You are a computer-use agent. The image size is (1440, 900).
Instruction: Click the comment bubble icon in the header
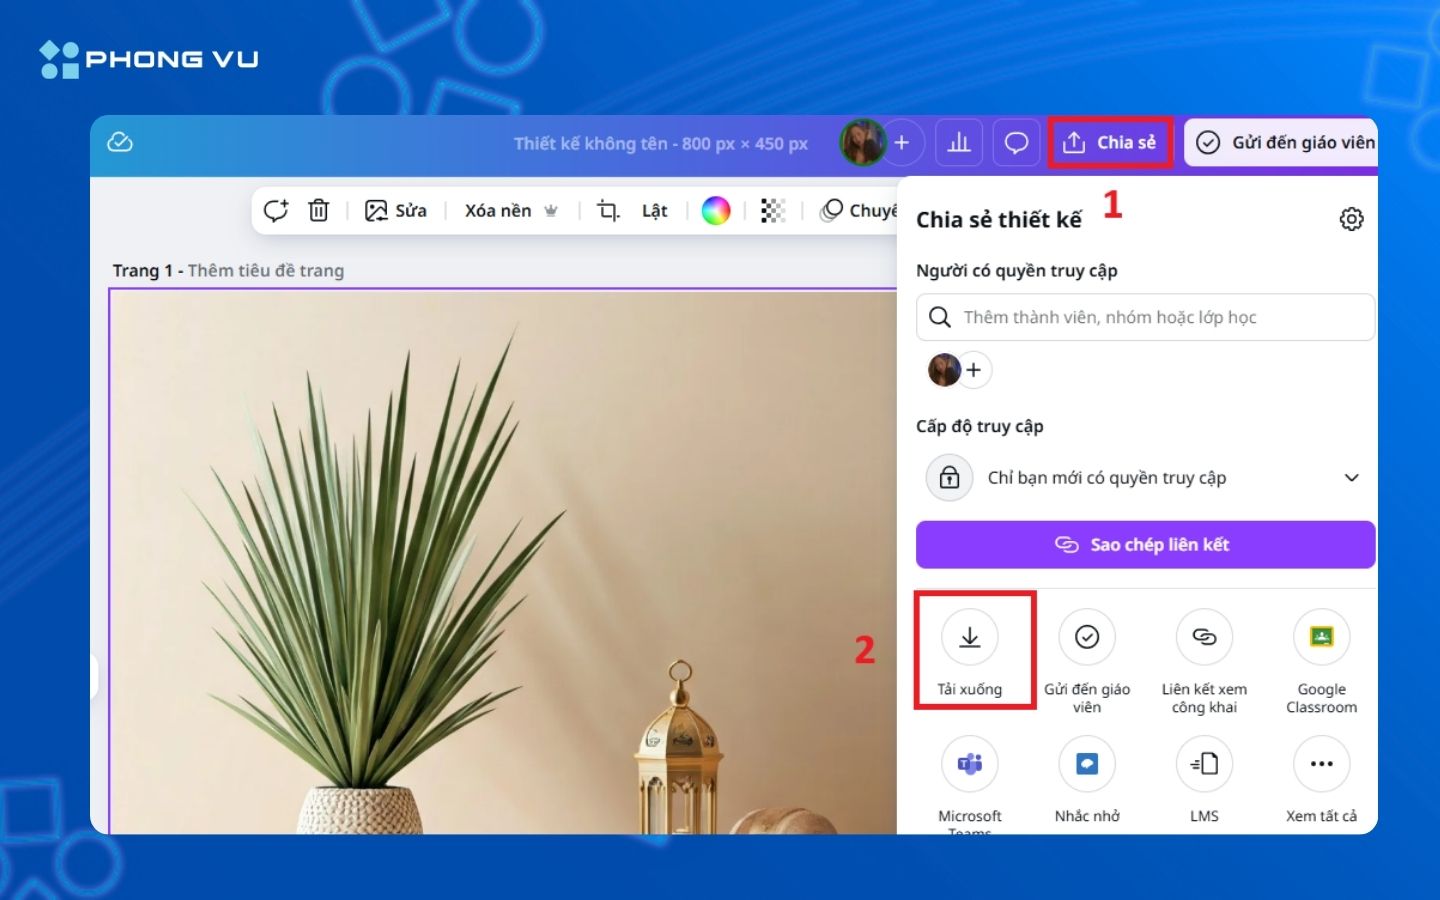click(x=1016, y=142)
